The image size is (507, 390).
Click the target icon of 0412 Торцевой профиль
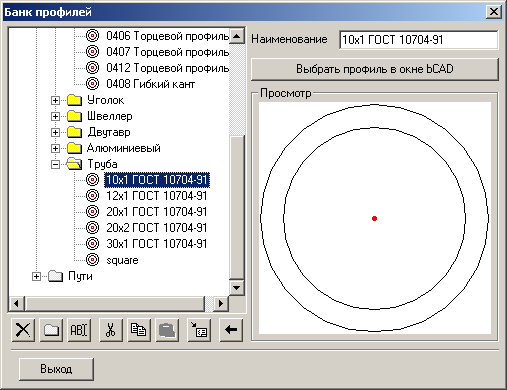(92, 67)
